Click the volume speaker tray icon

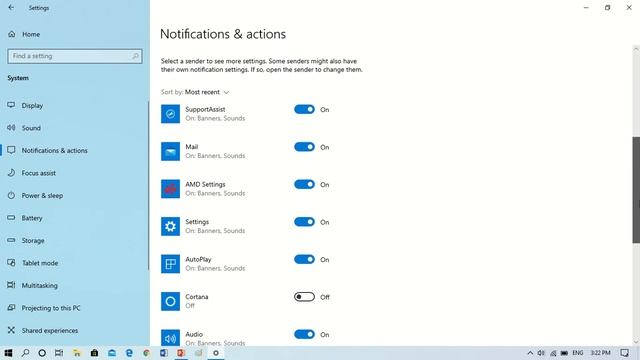coord(541,353)
